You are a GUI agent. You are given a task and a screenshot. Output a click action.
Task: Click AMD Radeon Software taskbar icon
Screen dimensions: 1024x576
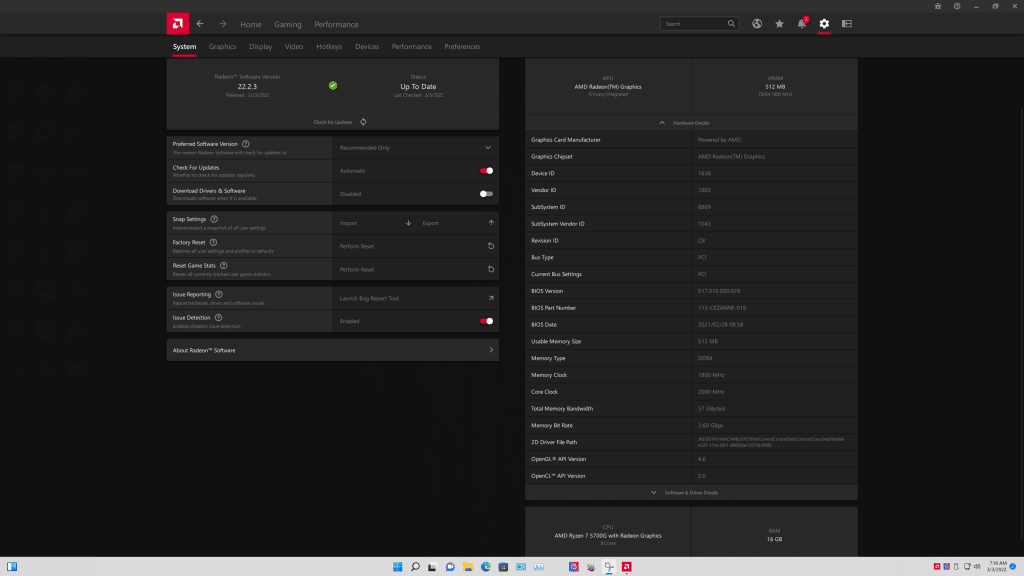click(x=626, y=566)
